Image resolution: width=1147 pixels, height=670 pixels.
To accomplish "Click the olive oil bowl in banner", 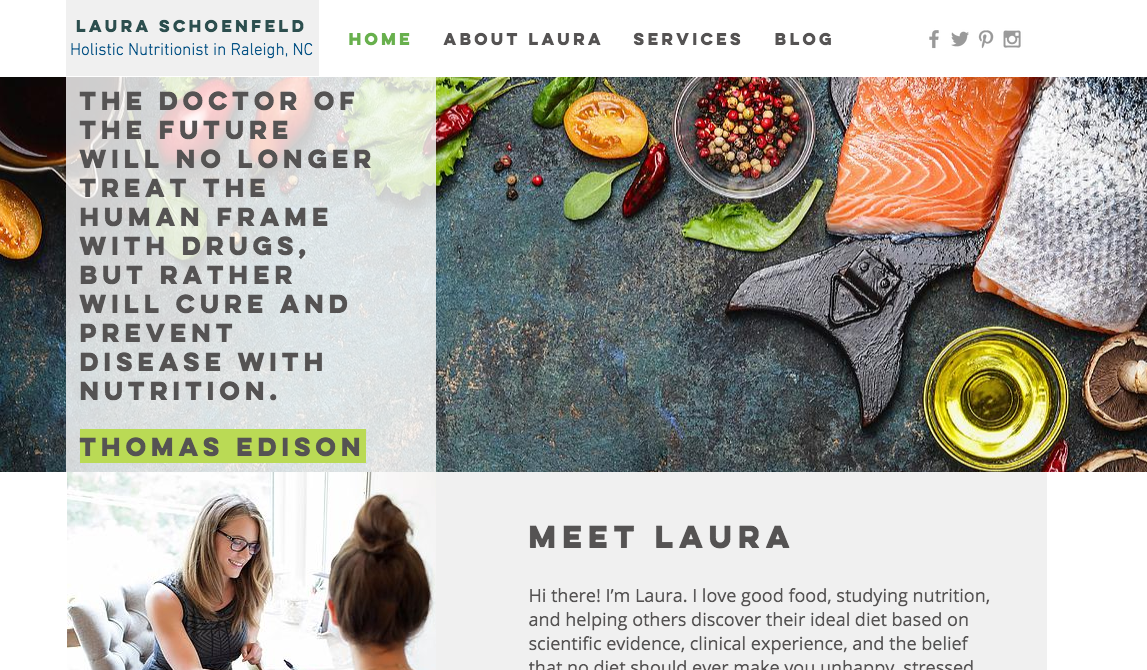I will point(995,398).
